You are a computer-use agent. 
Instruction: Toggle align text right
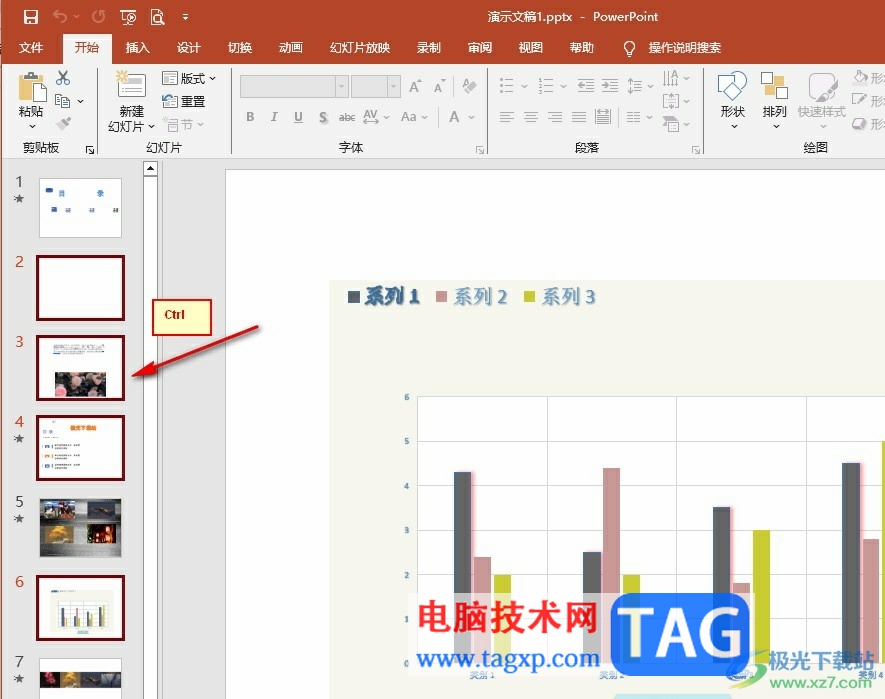click(555, 117)
